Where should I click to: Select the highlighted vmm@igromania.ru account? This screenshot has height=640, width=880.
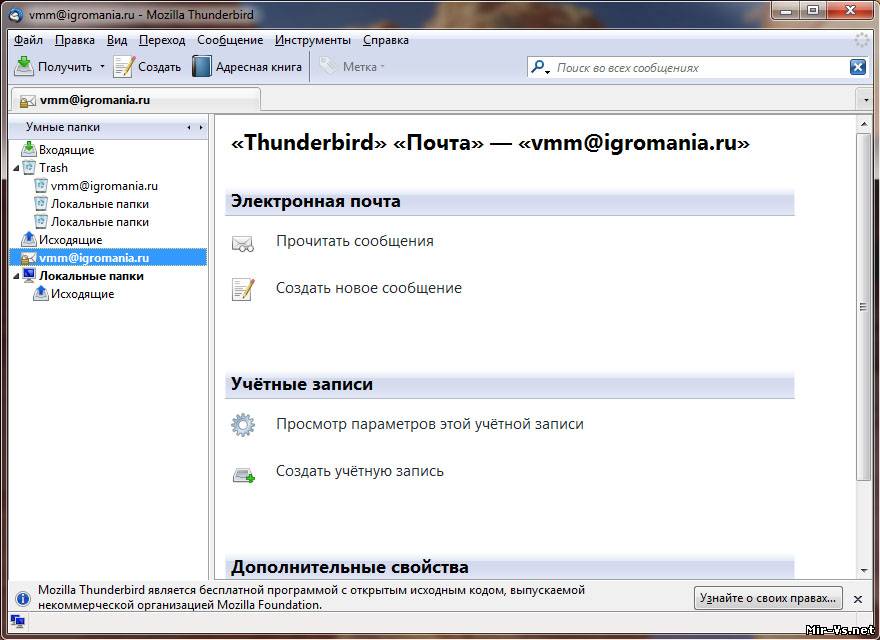tap(108, 258)
